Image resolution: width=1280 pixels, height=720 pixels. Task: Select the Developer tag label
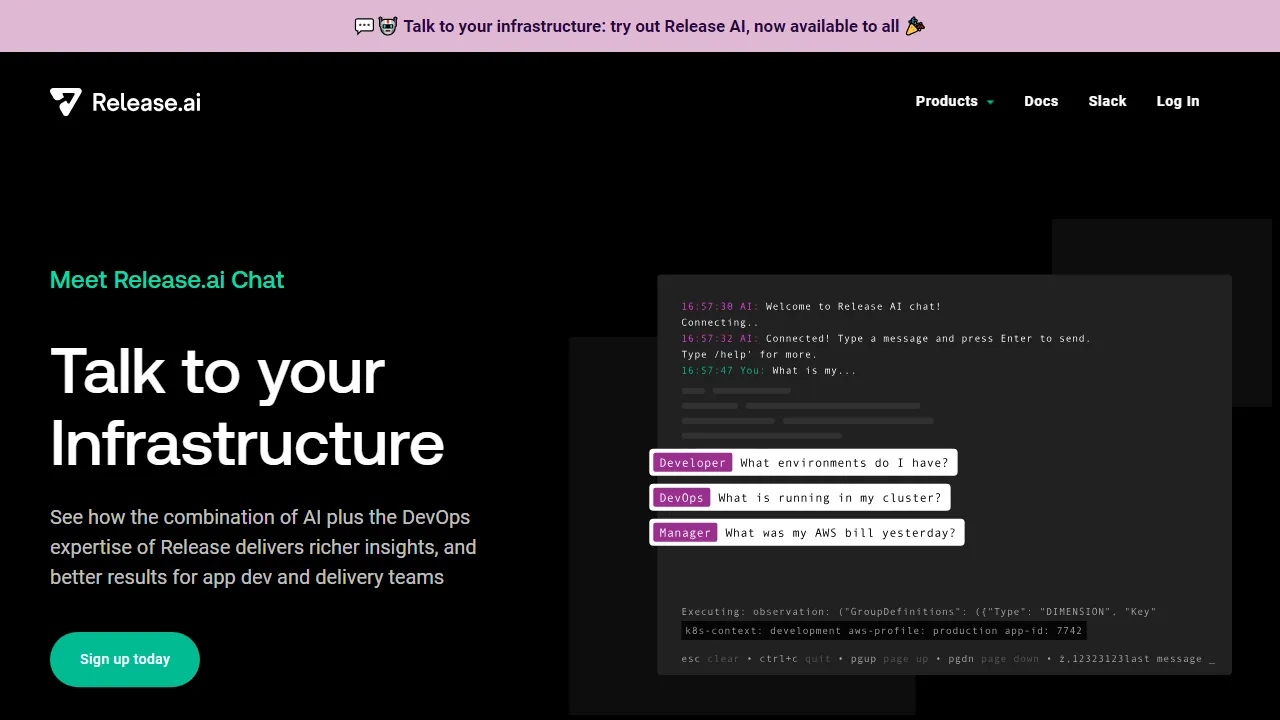pyautogui.click(x=692, y=462)
